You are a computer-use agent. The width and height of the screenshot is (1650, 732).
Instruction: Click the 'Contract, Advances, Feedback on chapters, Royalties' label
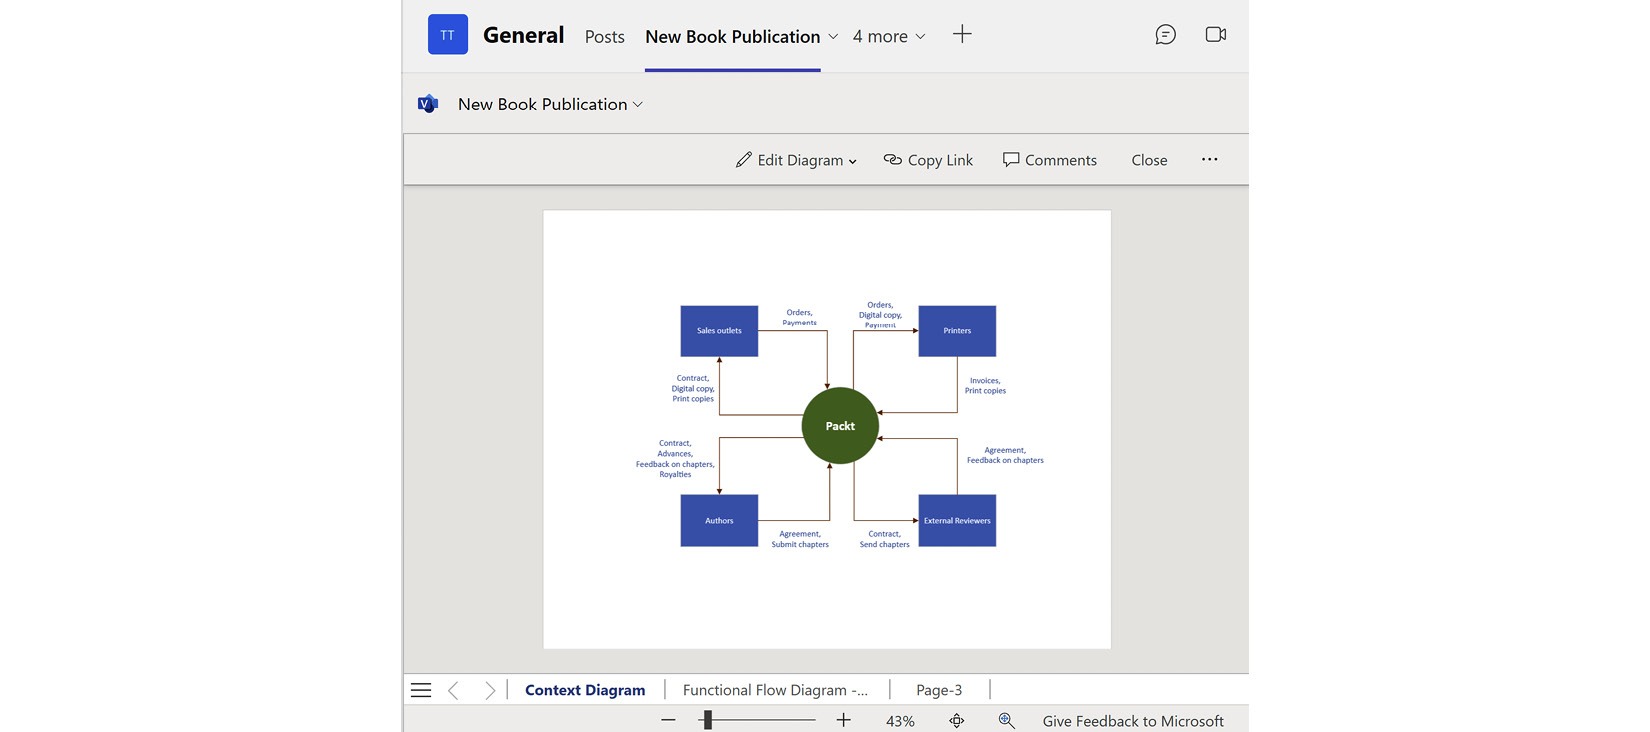675,459
